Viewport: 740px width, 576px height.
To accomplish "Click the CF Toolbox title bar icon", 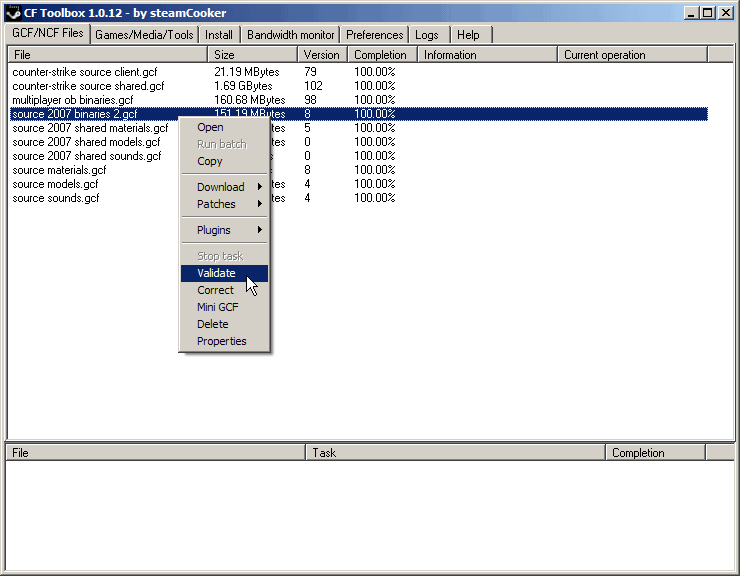I will point(13,13).
